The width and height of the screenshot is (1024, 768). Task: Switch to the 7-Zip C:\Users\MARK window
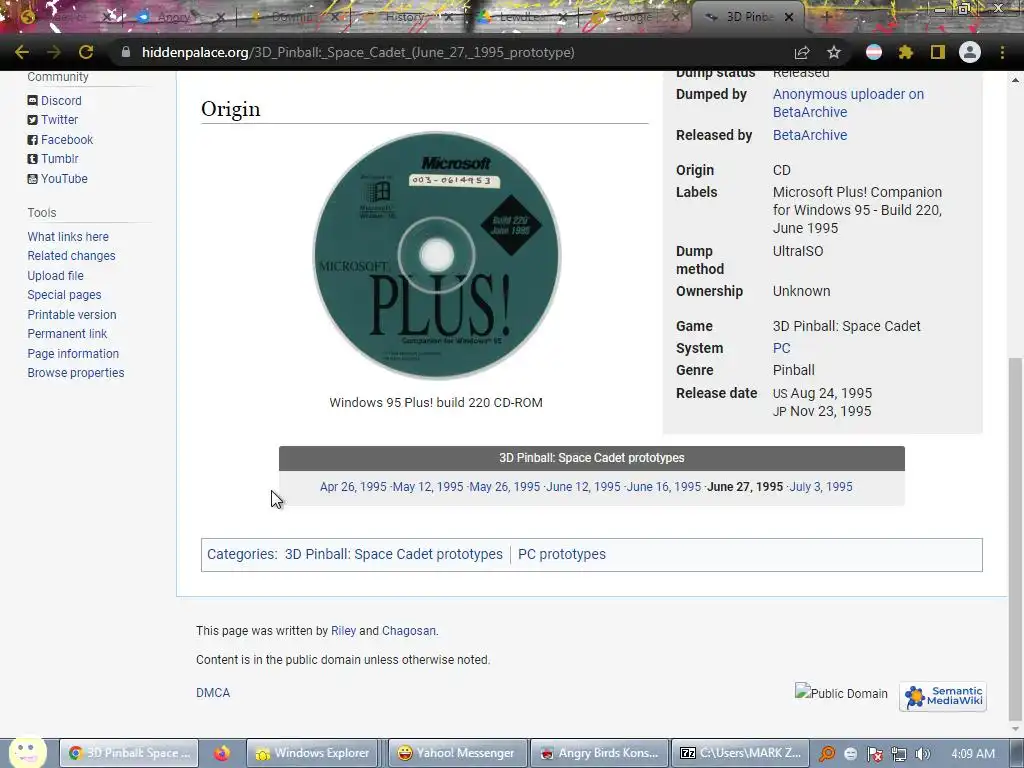(740, 753)
